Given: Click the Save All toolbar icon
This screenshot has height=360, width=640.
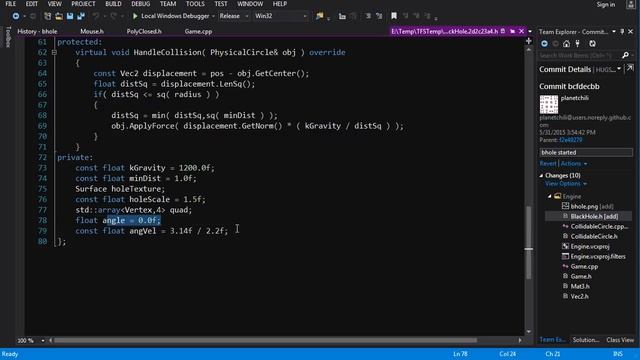Looking at the screenshot, I should coord(81,16).
